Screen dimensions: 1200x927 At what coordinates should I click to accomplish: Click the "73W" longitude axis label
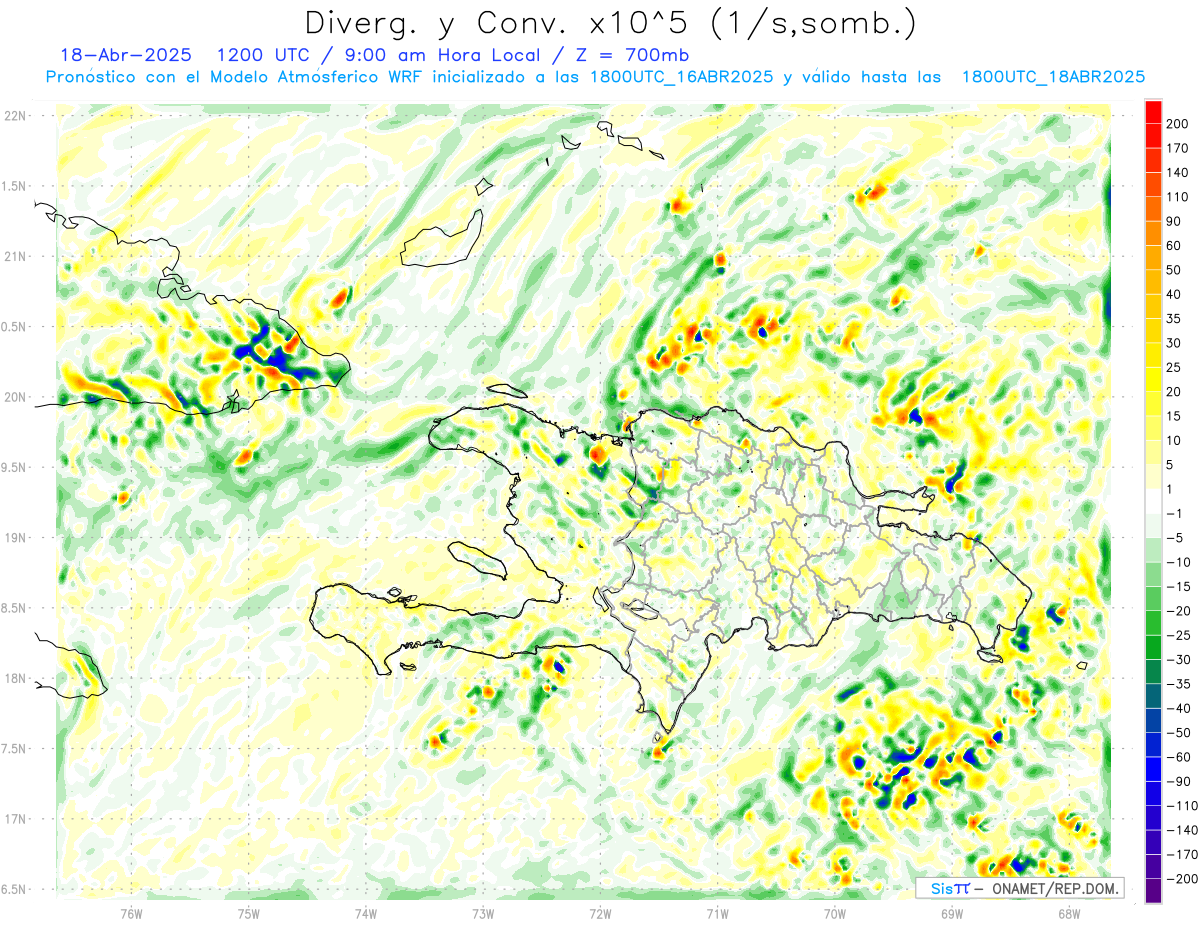(x=482, y=913)
